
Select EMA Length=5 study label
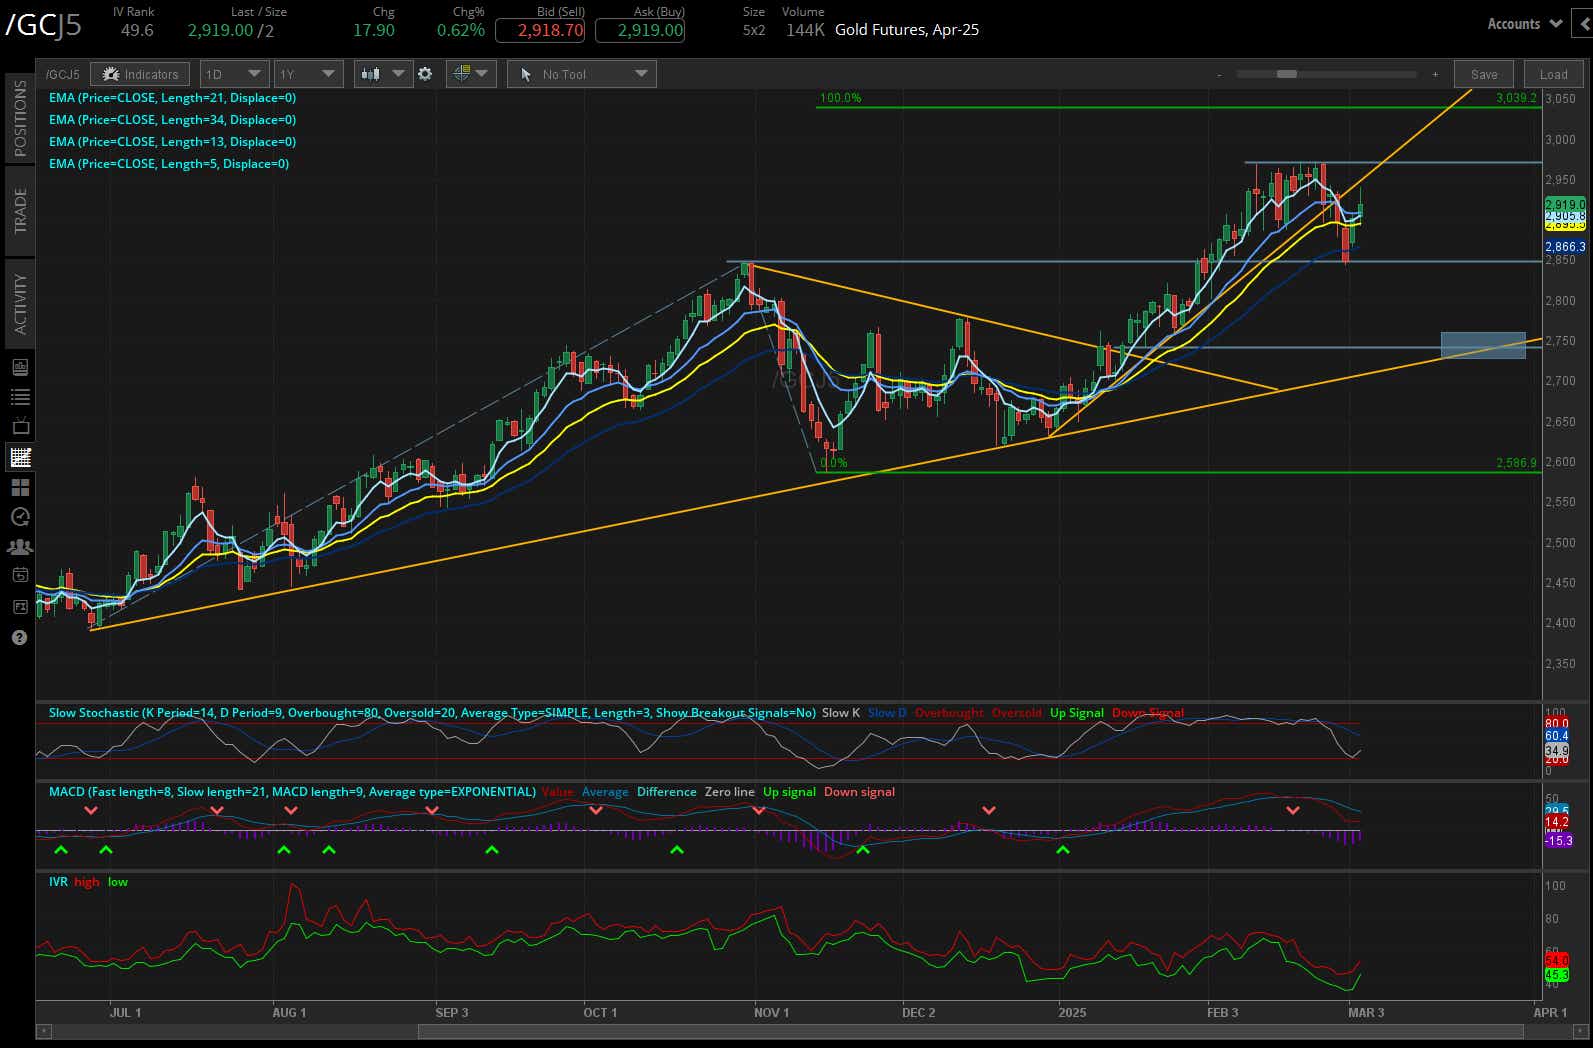click(x=169, y=164)
